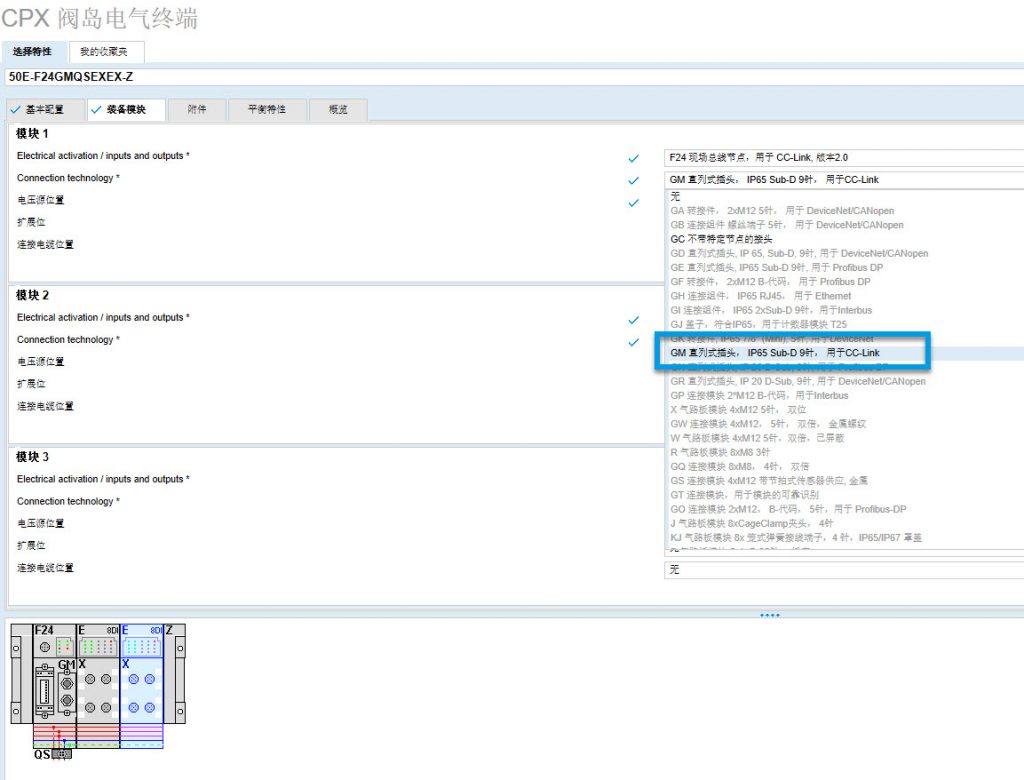Screen dimensions: 1024x780
Task: Click Module 3 Connection technology label
Action: (x=69, y=502)
